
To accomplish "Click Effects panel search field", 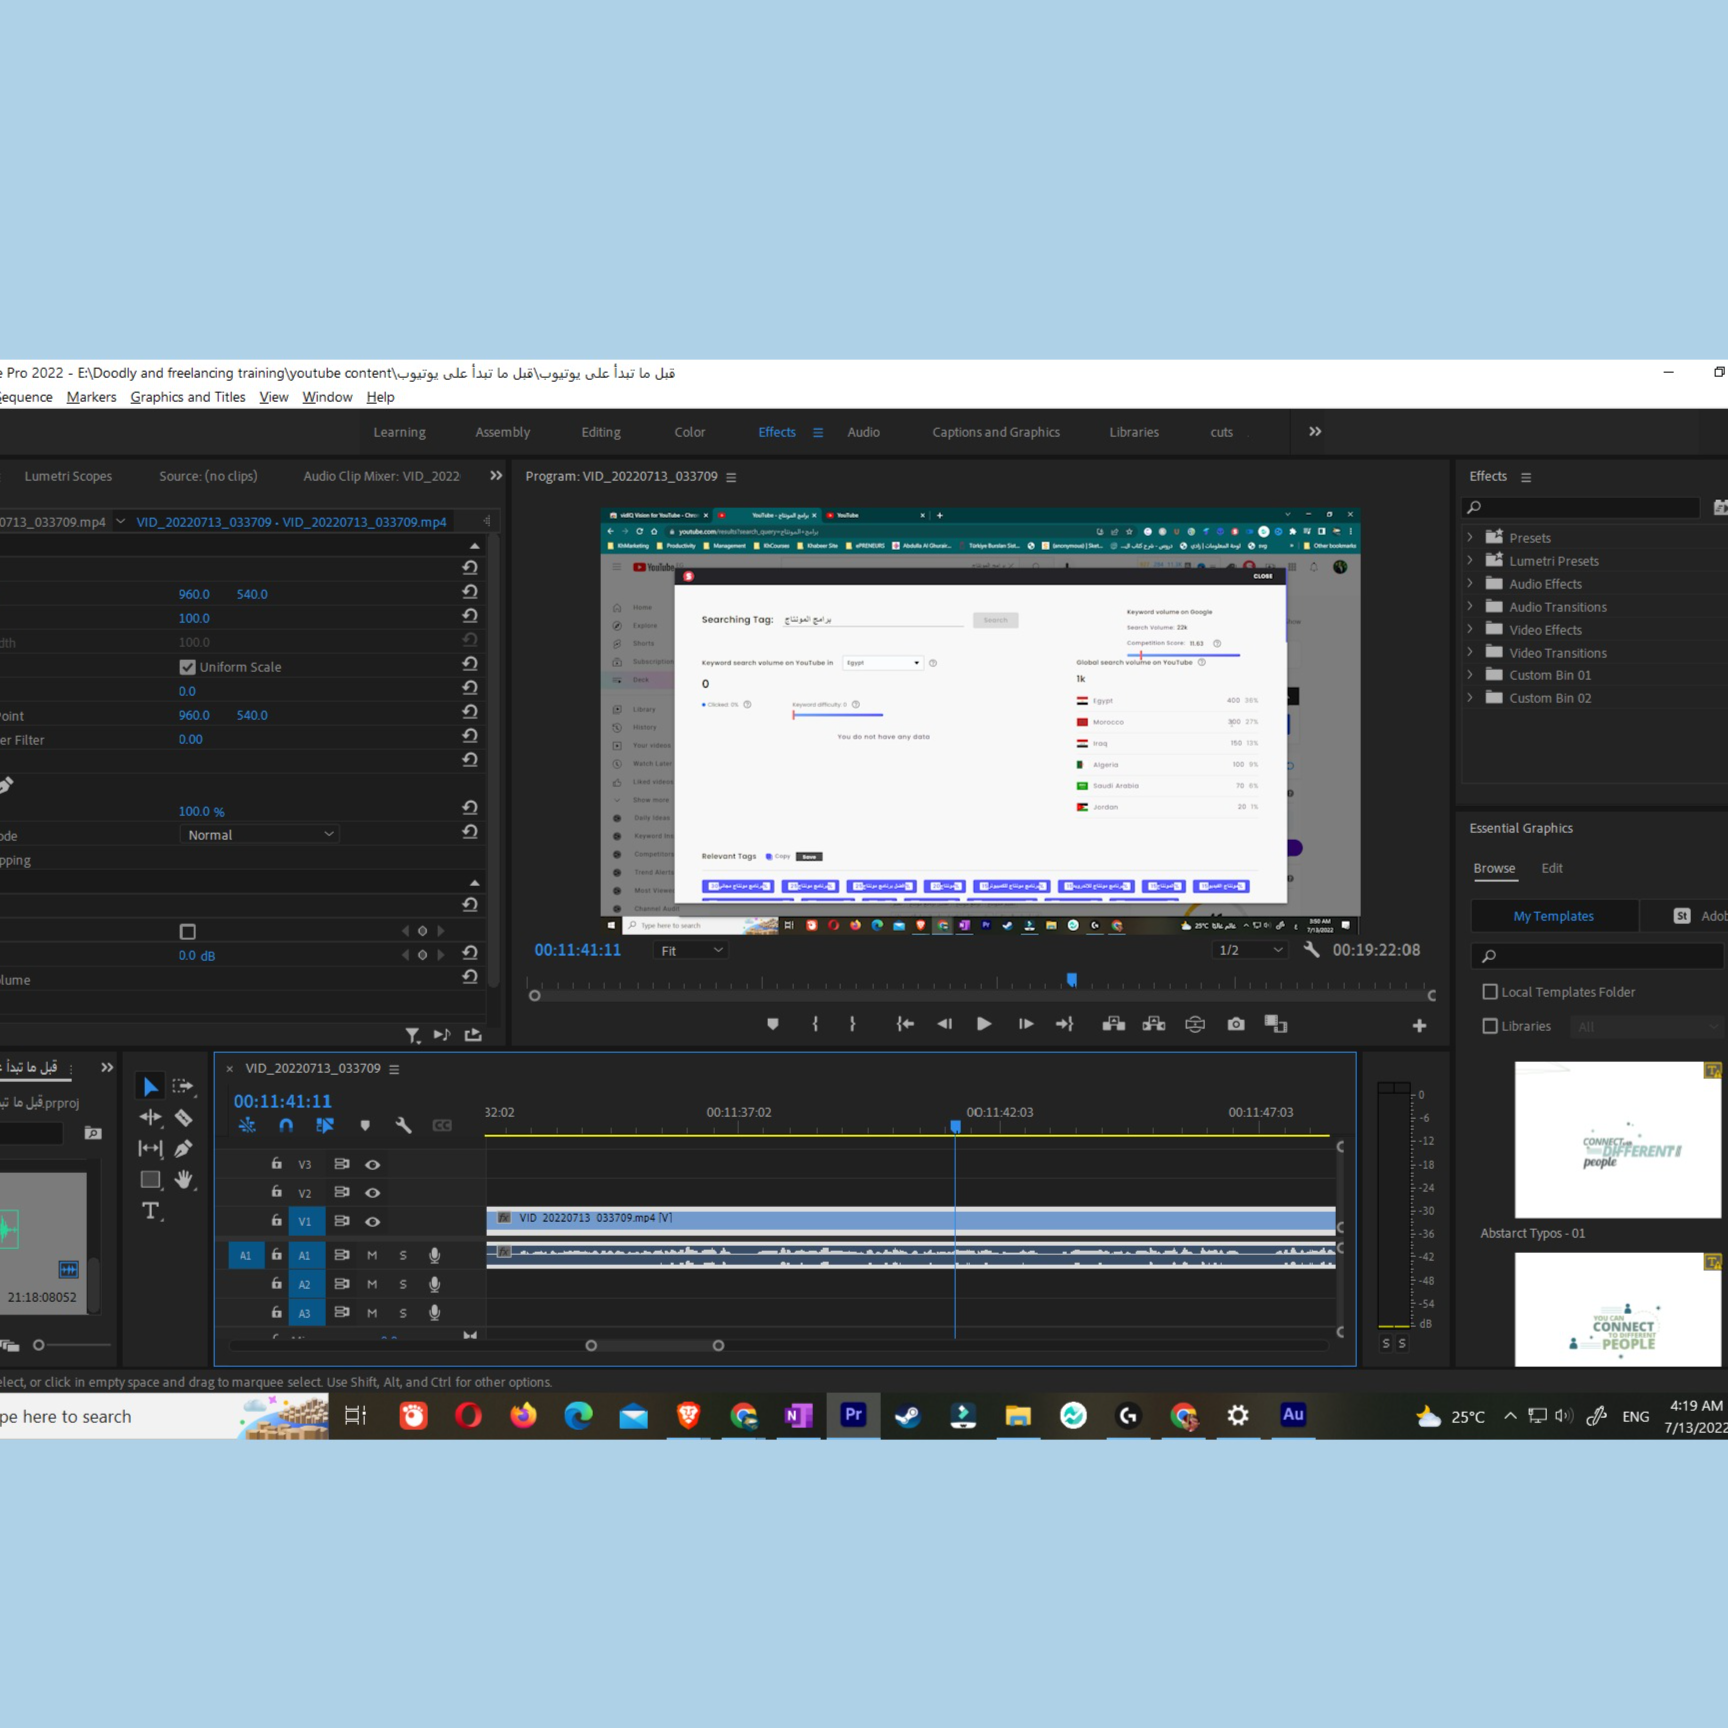I will coord(1583,507).
